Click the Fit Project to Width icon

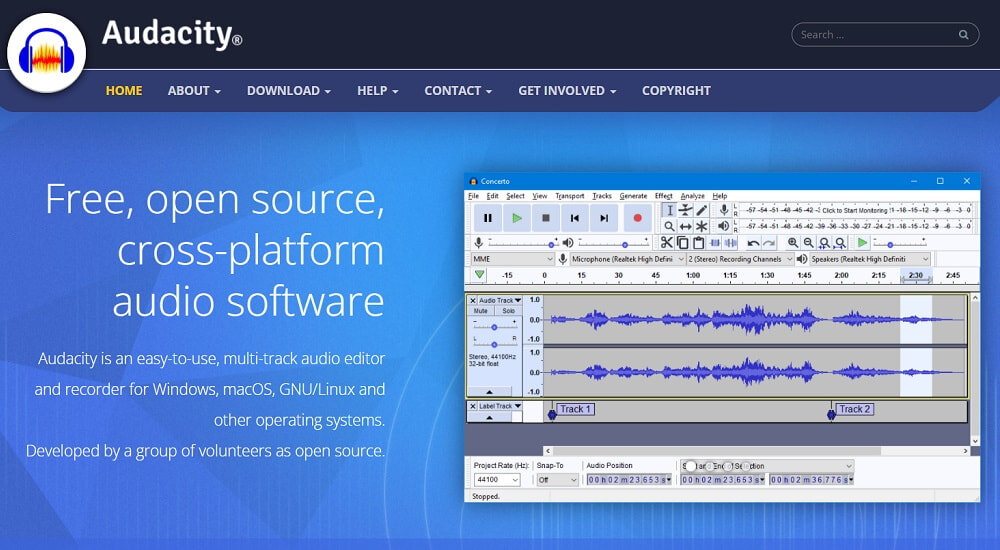point(841,242)
